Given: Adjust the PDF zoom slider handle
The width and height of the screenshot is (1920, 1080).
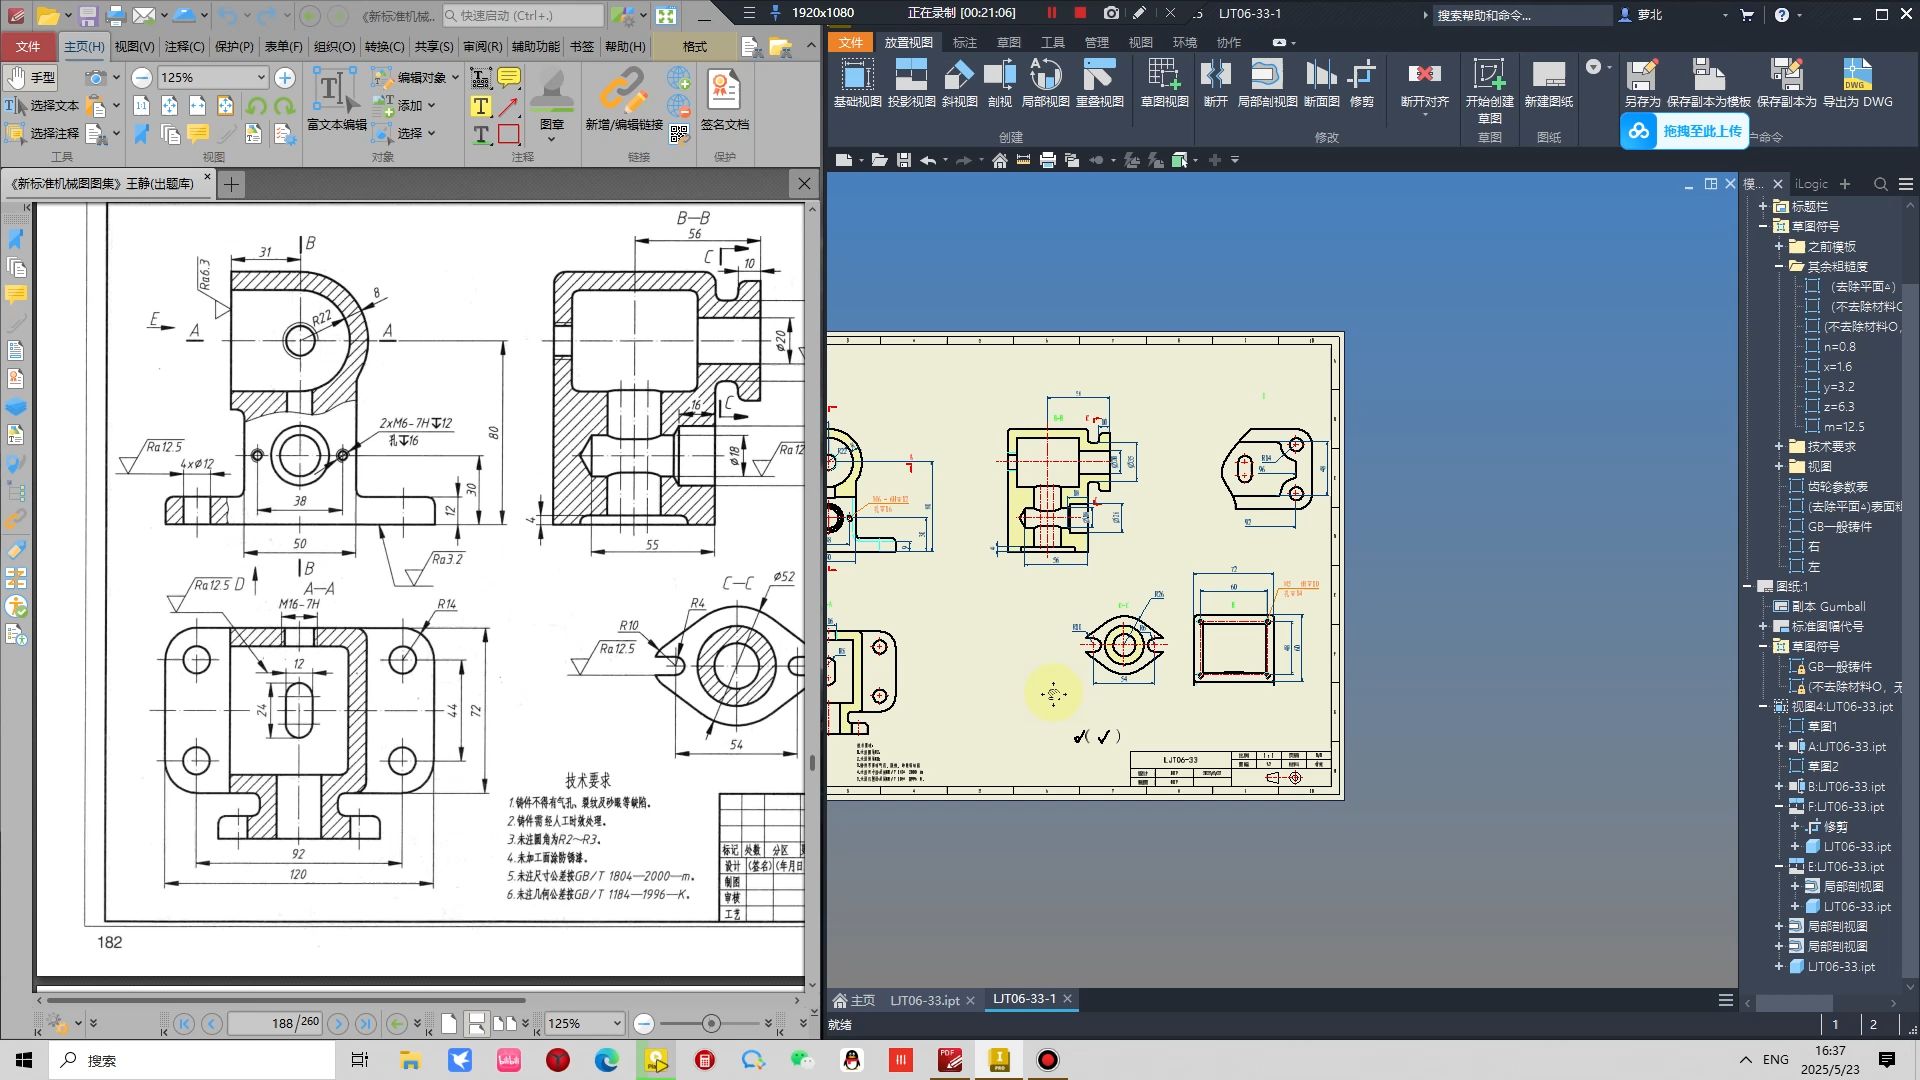Looking at the screenshot, I should pos(711,1023).
